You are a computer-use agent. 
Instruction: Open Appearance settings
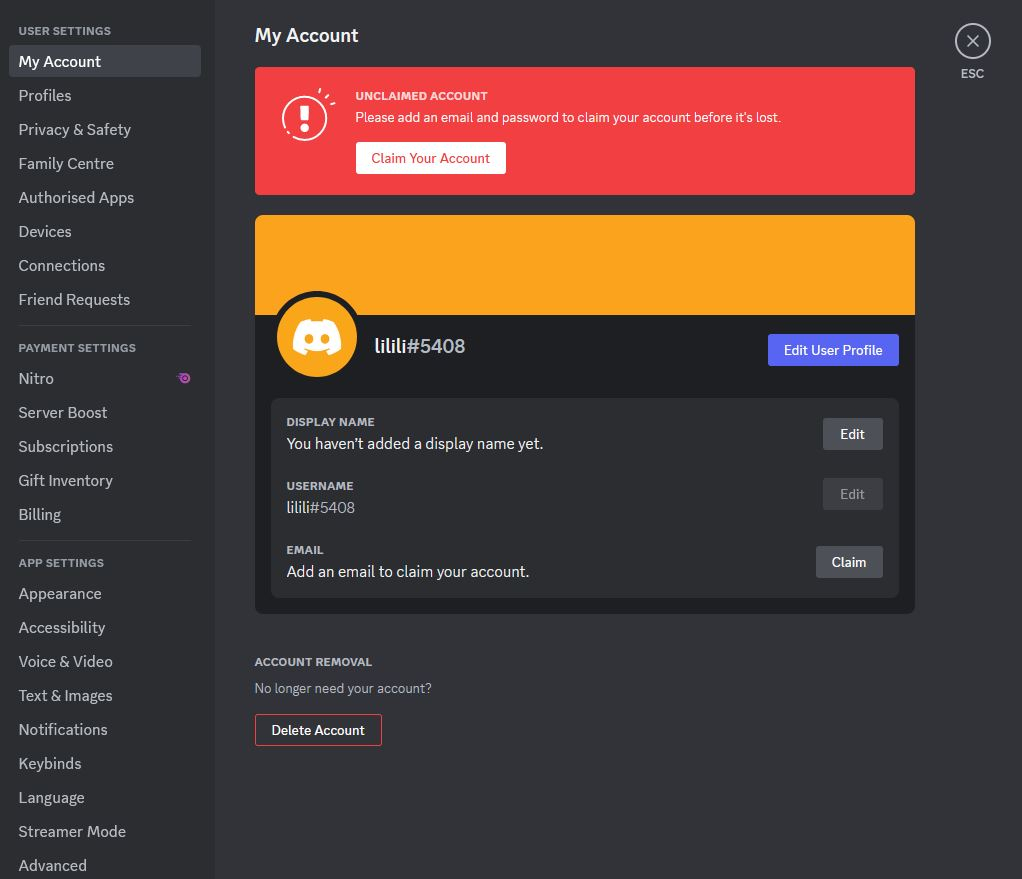coord(105,593)
